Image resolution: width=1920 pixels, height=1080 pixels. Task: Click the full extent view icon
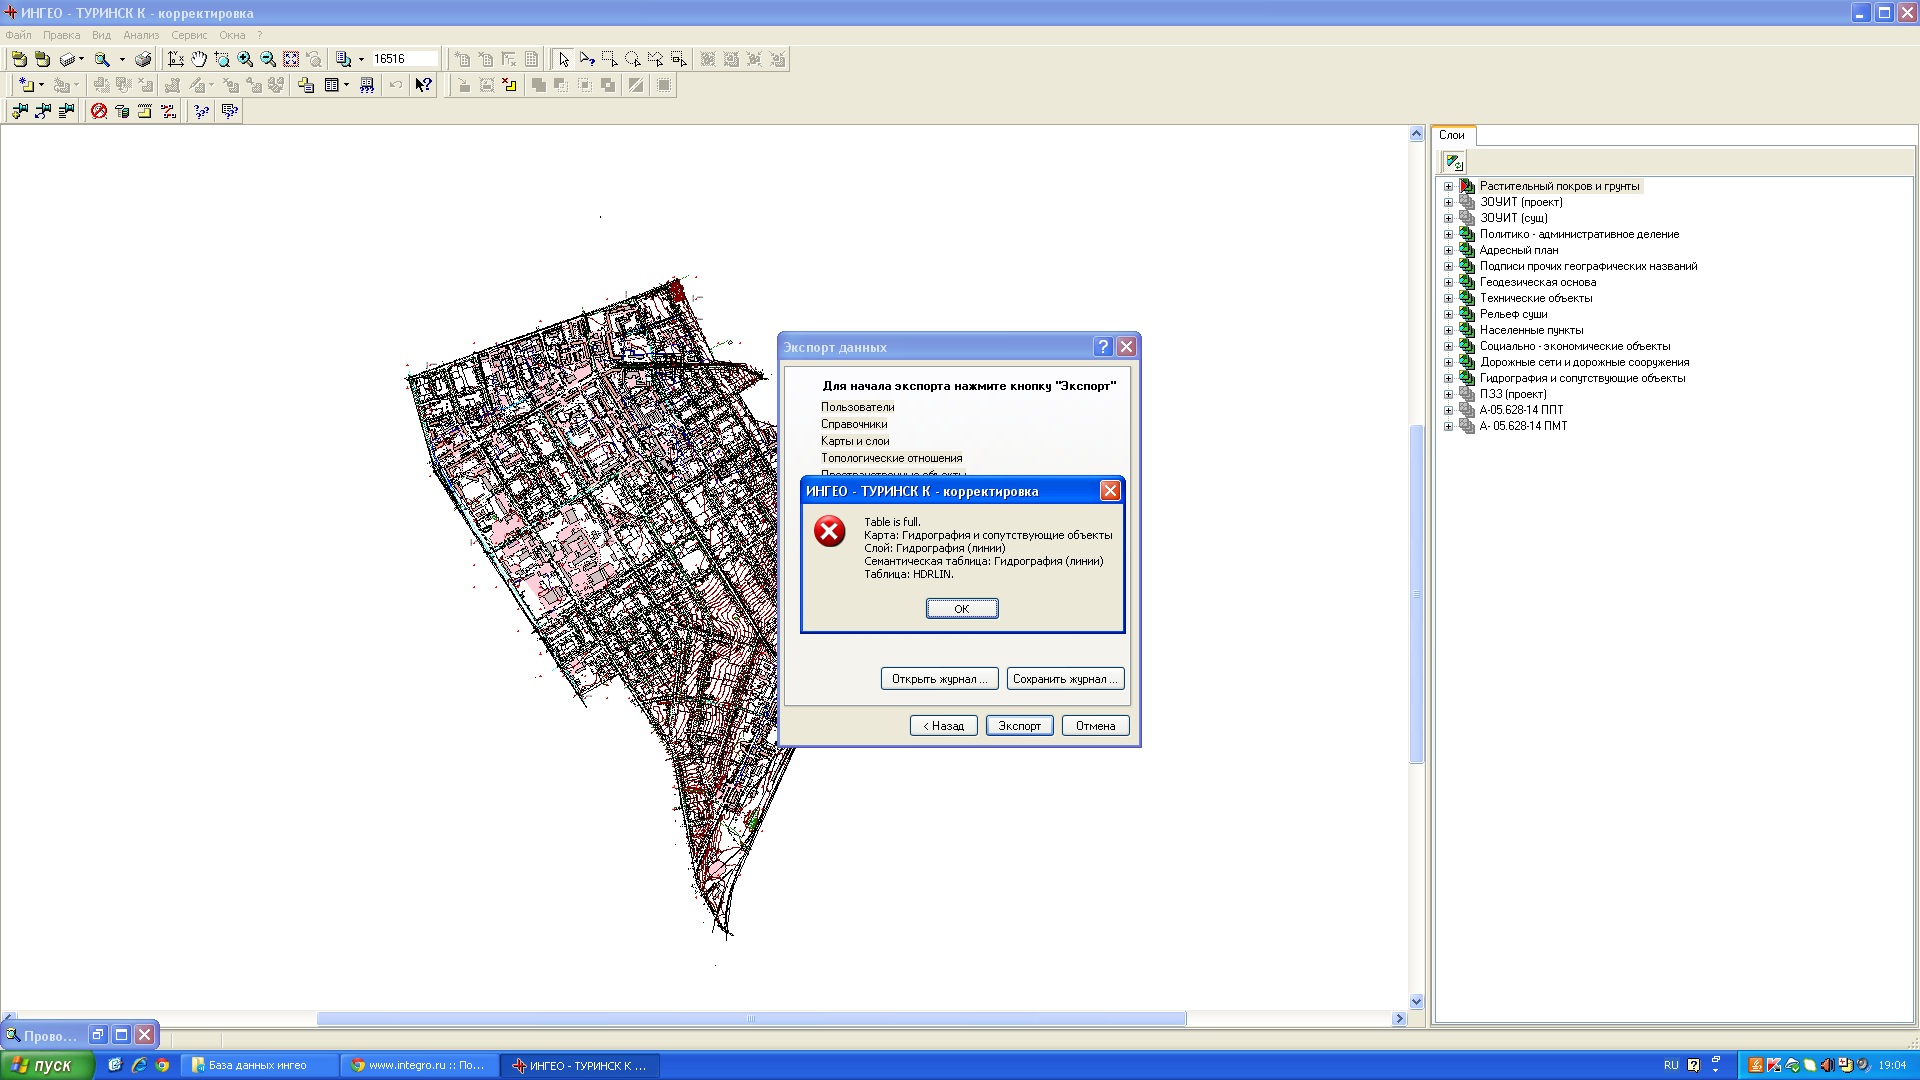pyautogui.click(x=291, y=59)
